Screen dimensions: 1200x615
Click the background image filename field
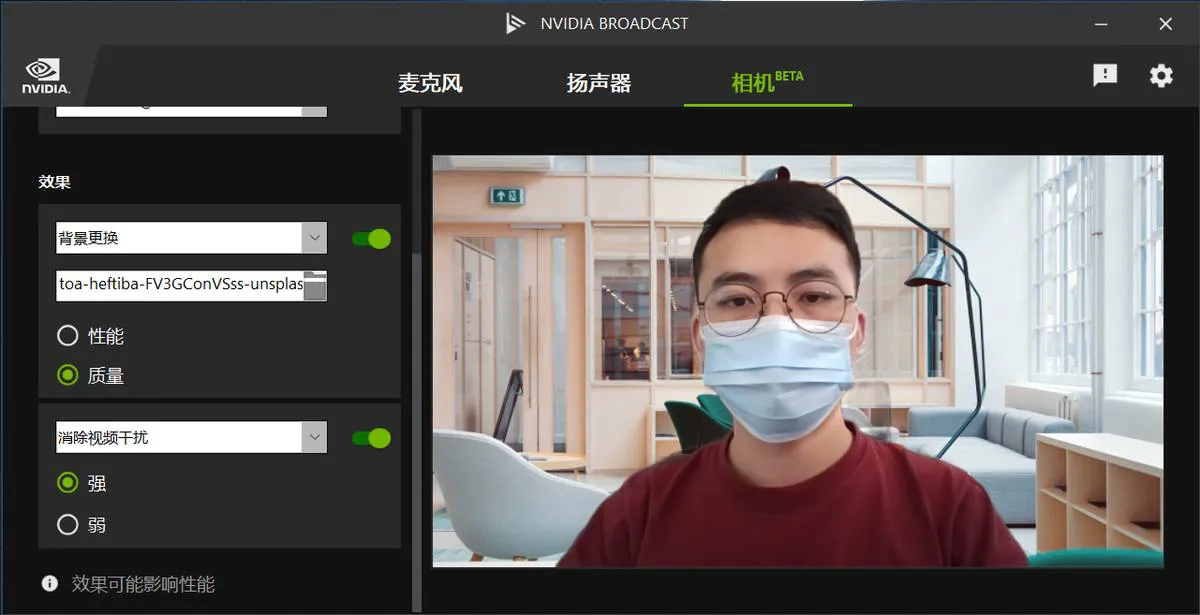(x=180, y=285)
